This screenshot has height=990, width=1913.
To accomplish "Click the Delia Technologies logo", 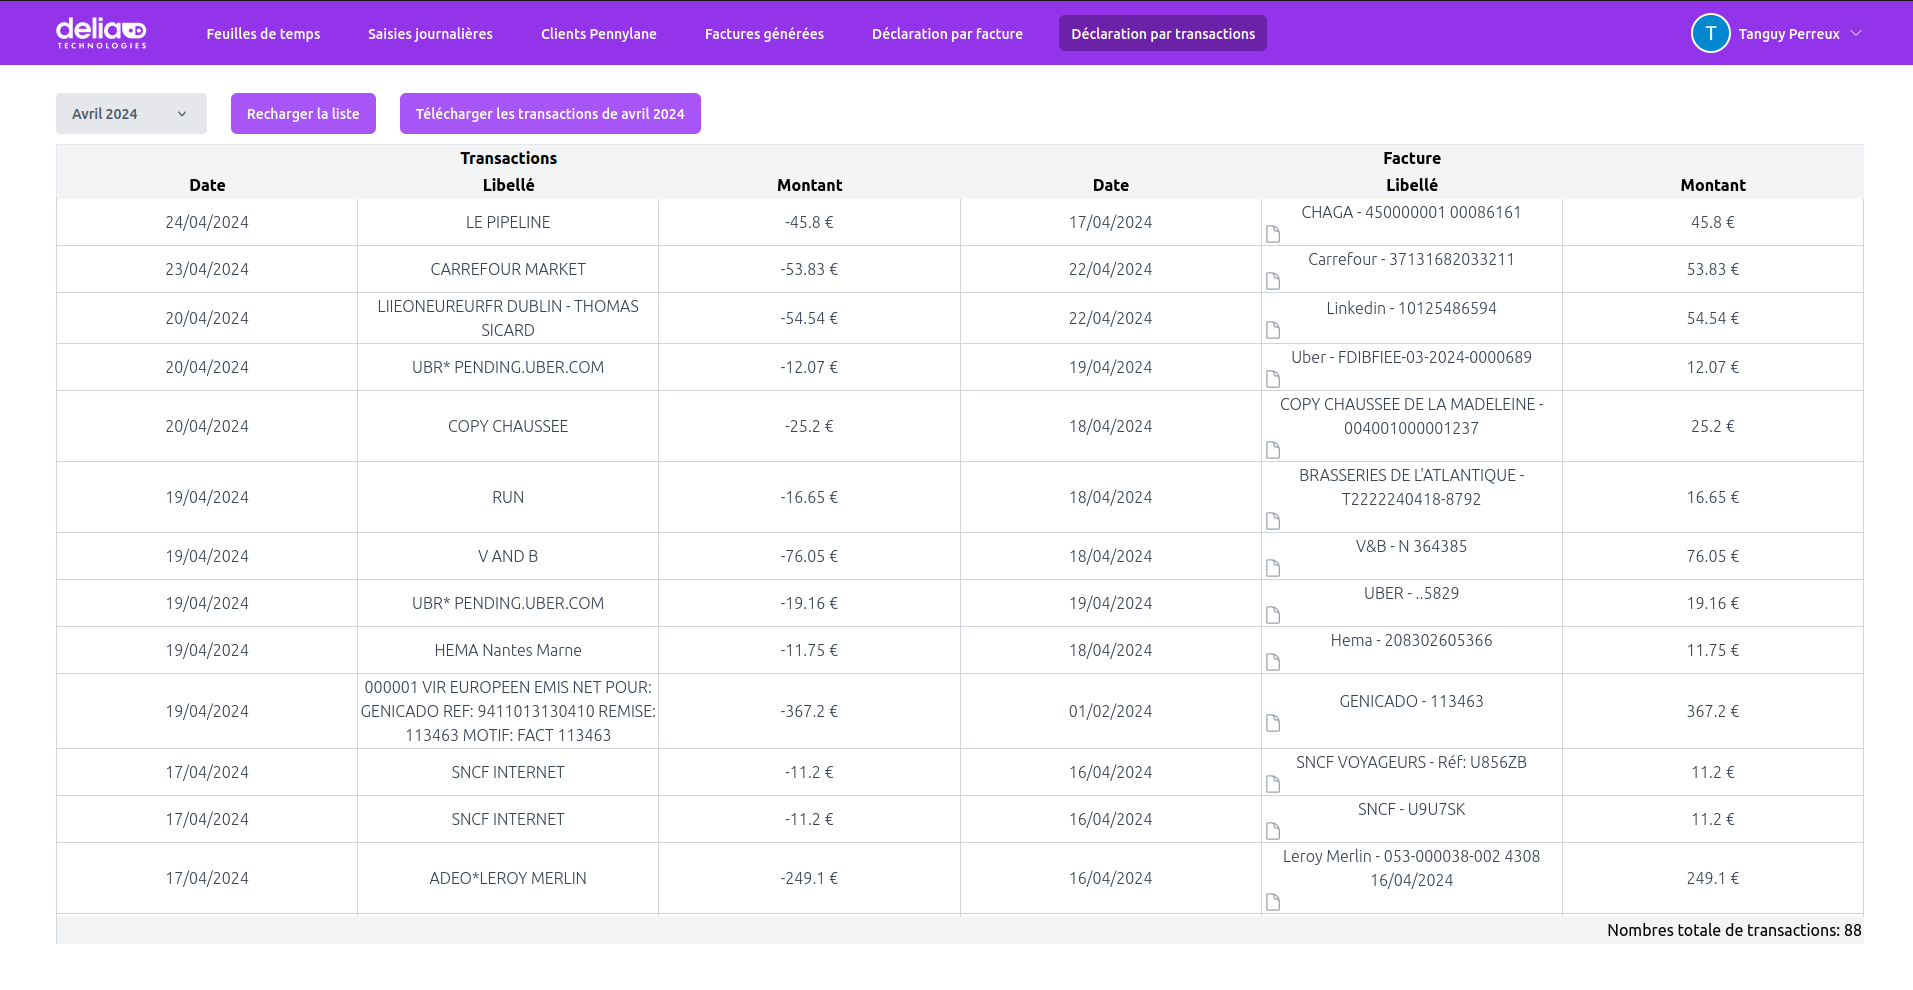I will coord(101,33).
